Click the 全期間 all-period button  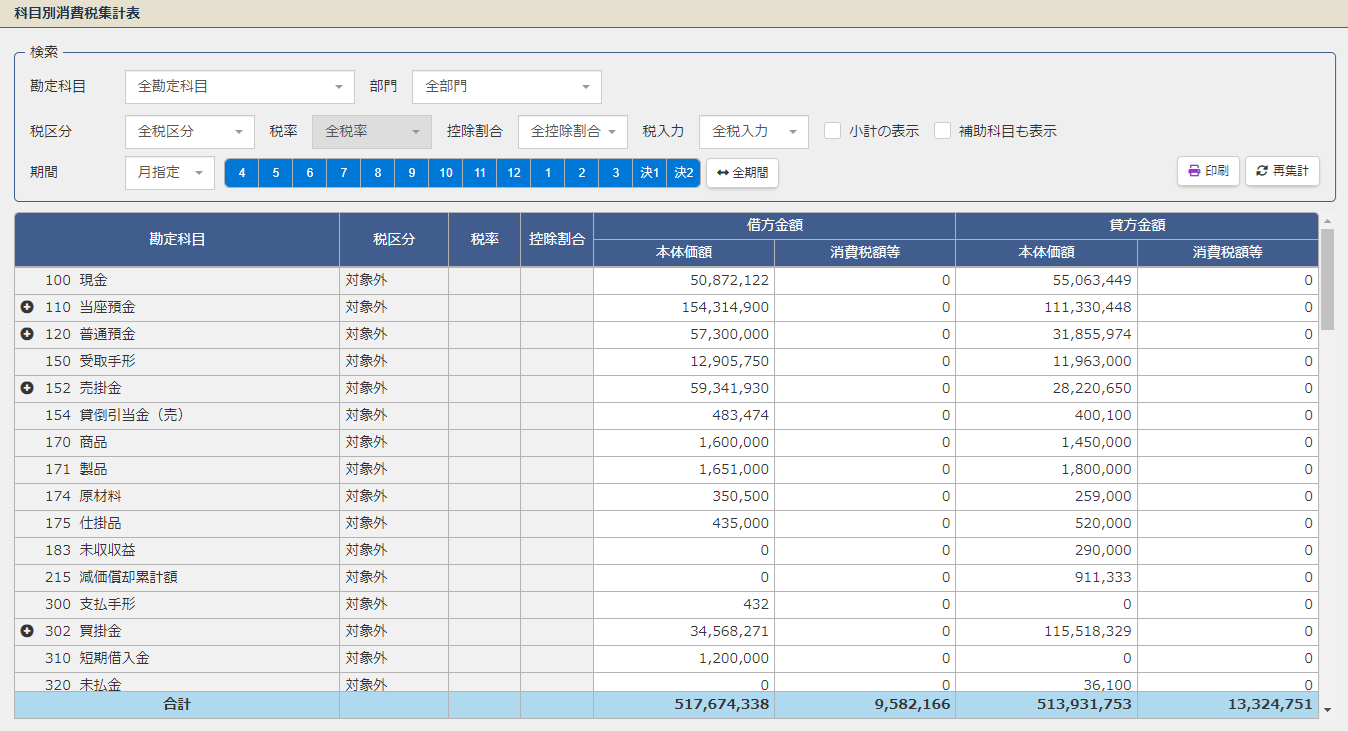[742, 173]
